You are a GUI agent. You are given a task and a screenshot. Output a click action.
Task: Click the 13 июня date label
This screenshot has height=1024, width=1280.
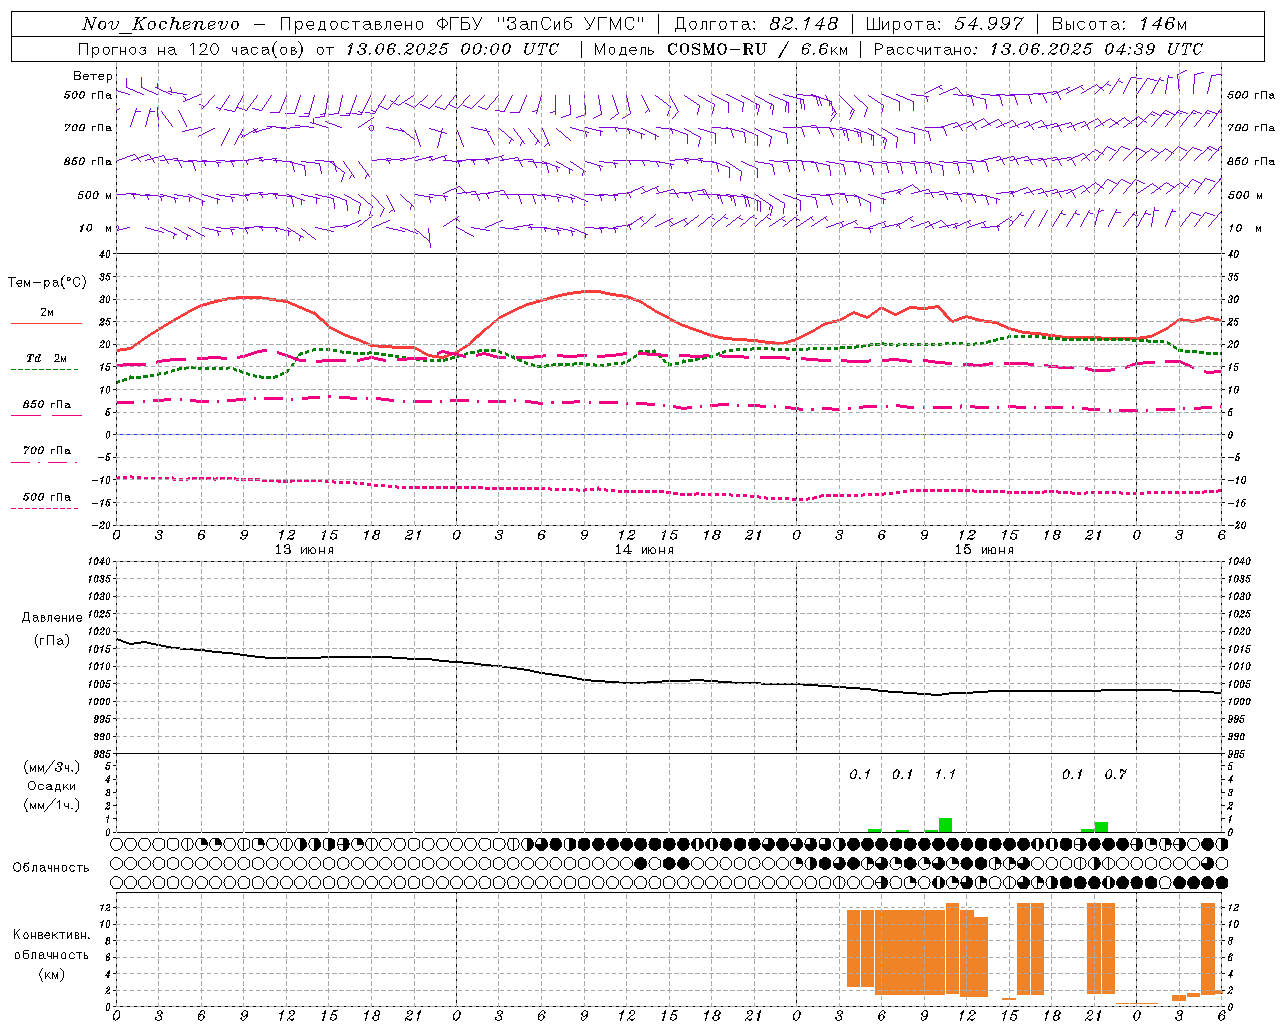point(304,550)
